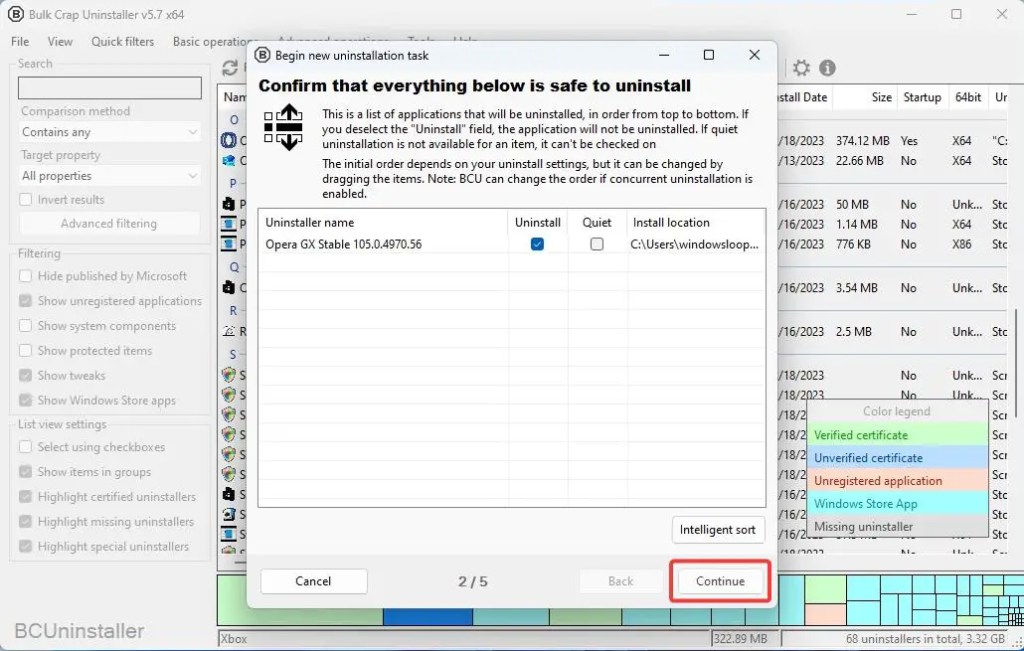Click the Continue button

pyautogui.click(x=720, y=581)
